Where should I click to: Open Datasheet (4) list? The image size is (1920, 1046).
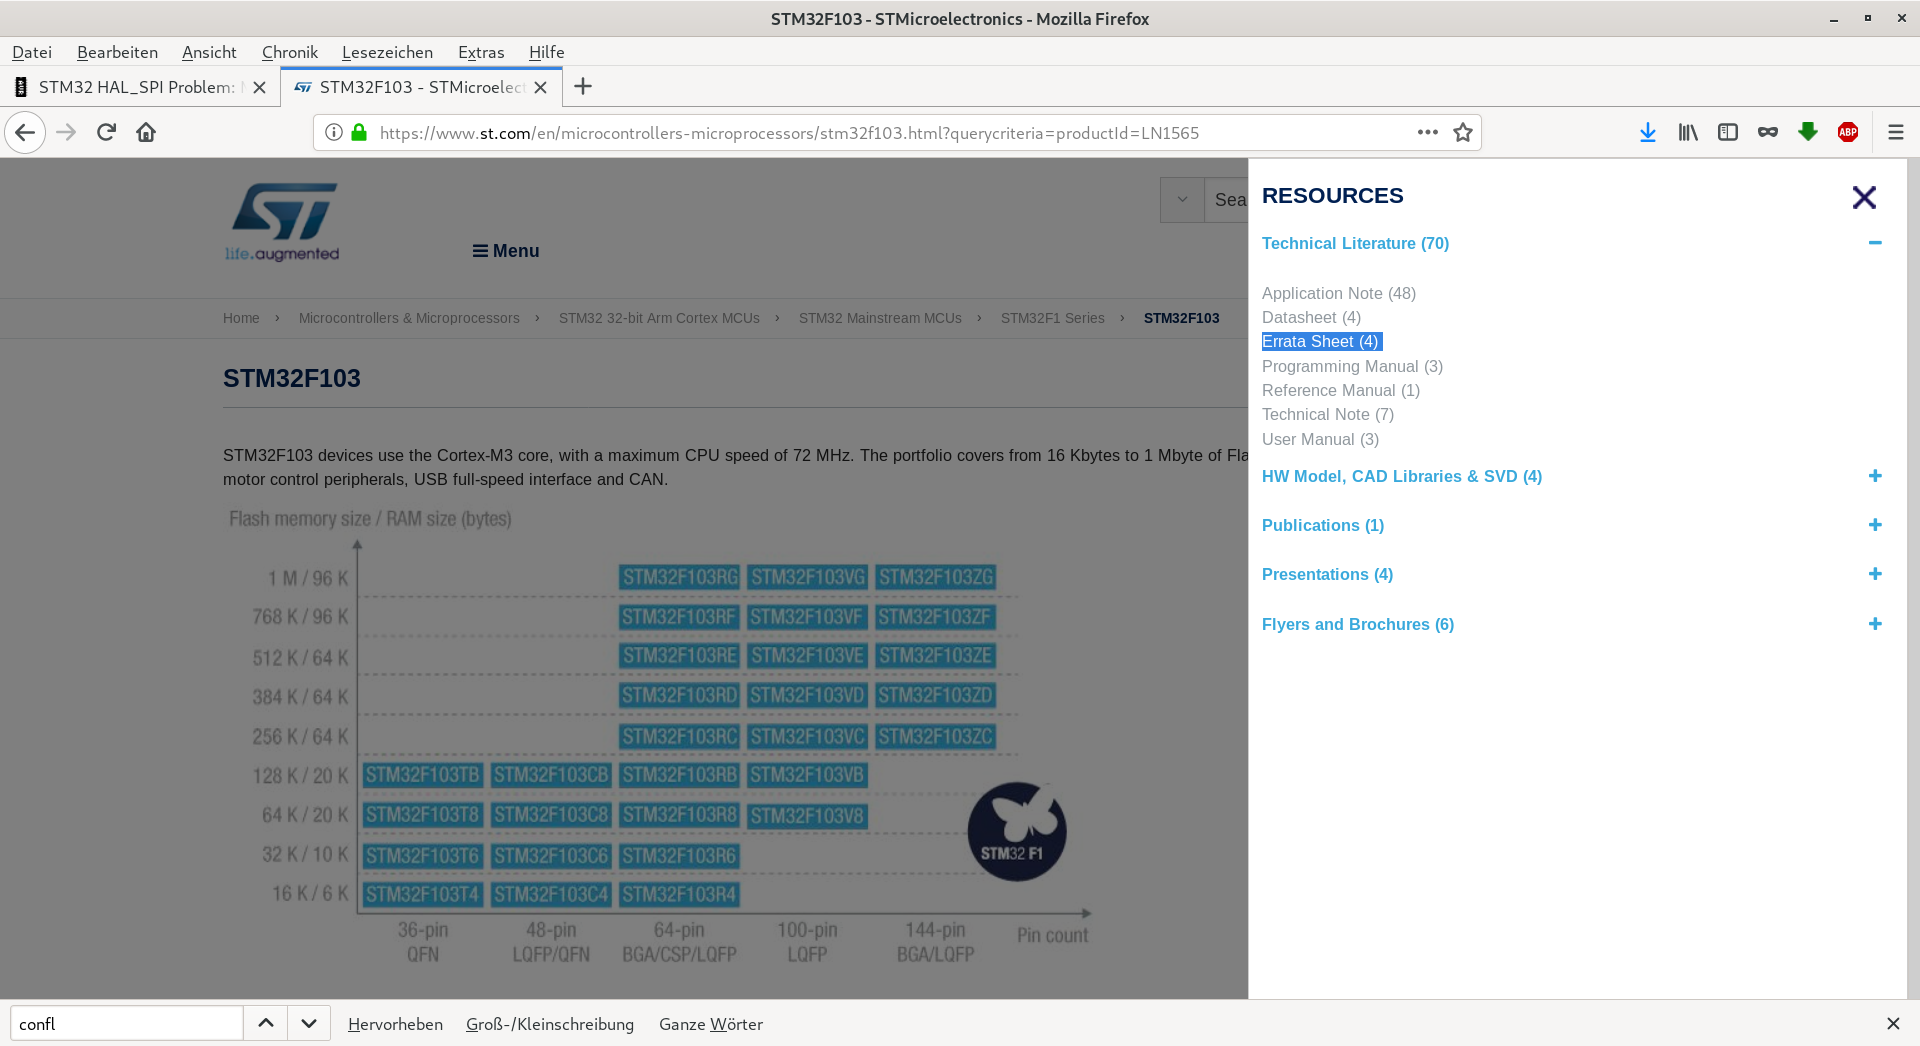point(1311,317)
